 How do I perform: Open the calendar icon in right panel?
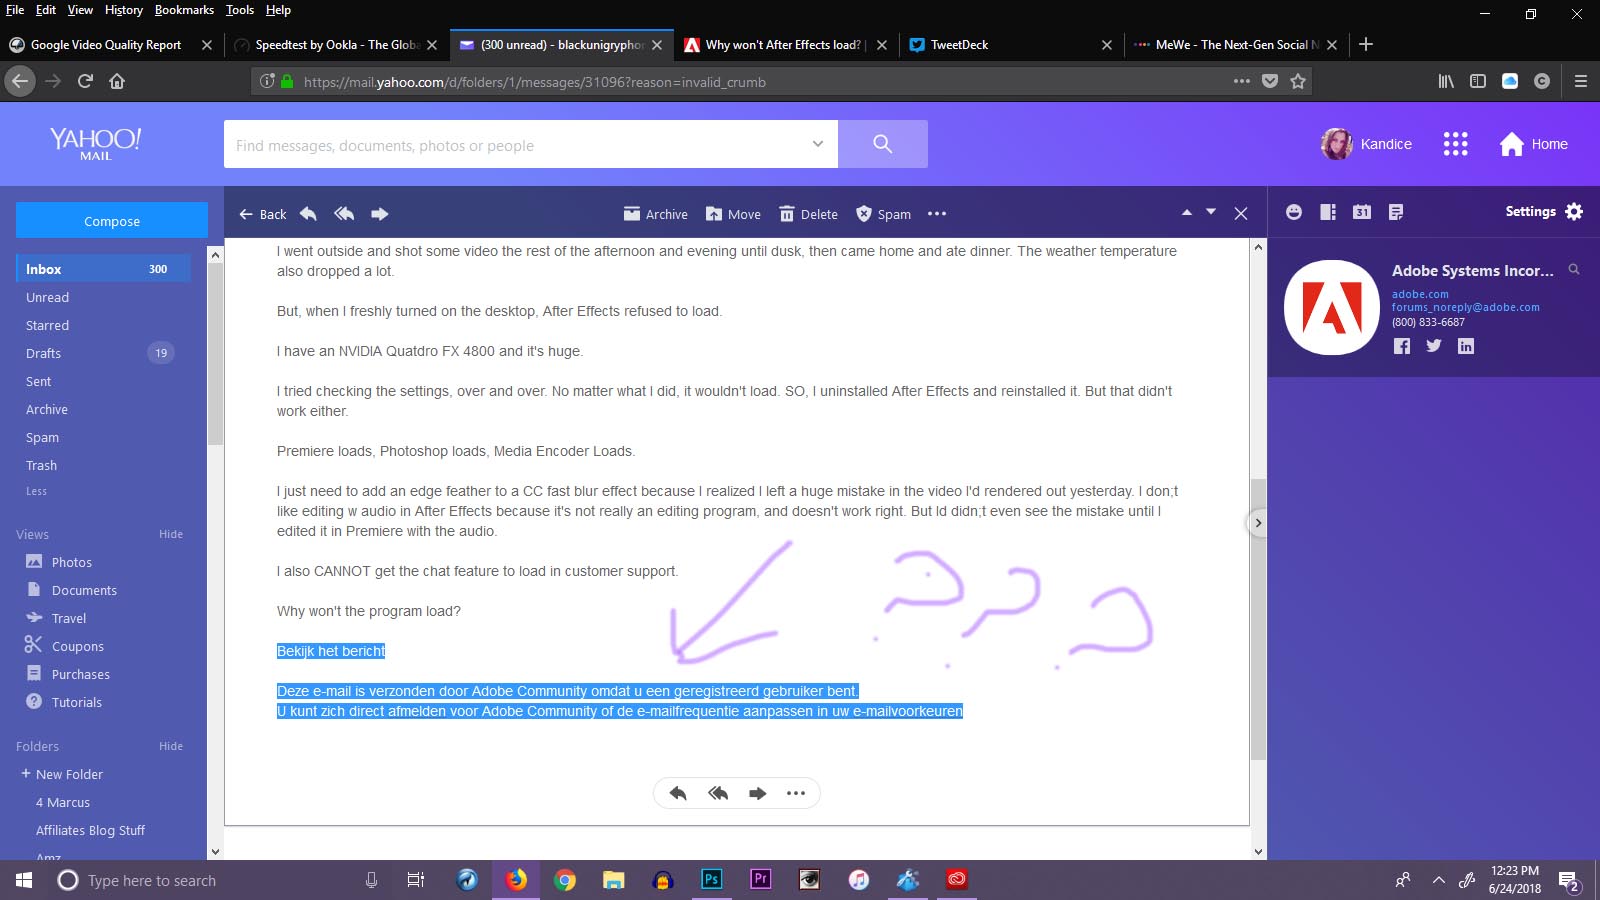(x=1362, y=212)
